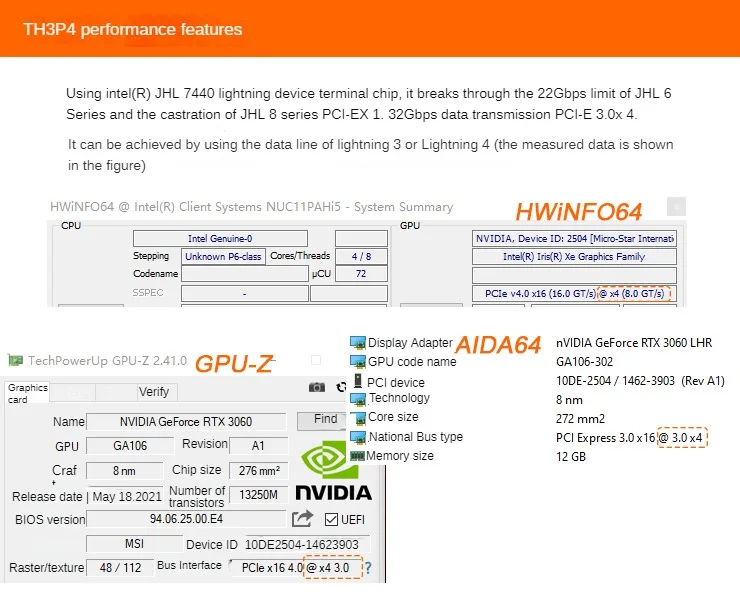Click the Technology row icon
Viewport: 740px width, 600px height.
click(359, 399)
